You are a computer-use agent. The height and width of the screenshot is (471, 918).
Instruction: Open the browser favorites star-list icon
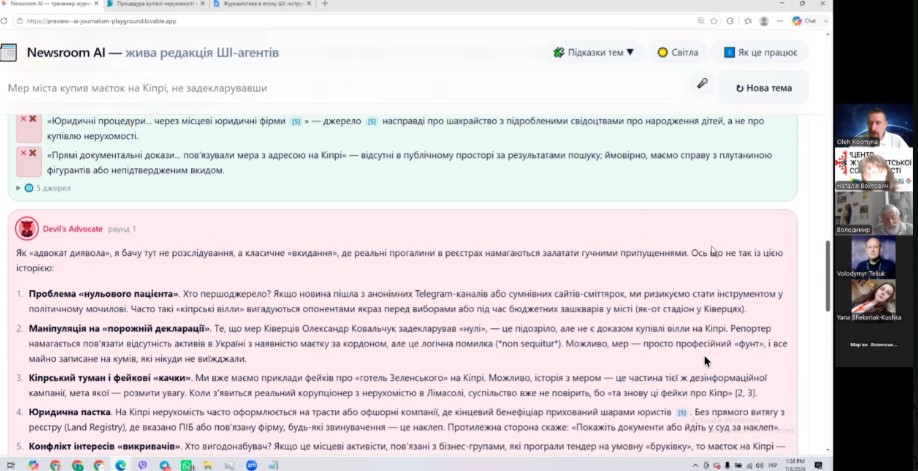pos(748,21)
